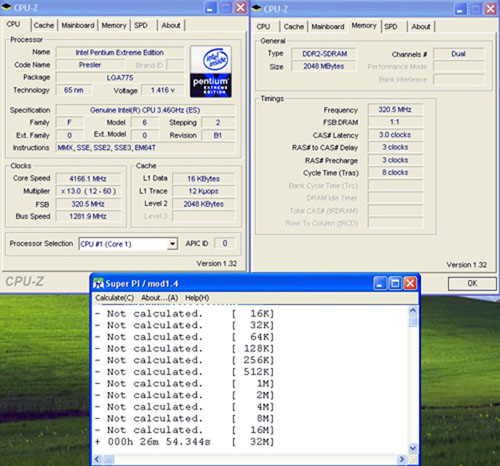Click the Pentium Extreme Edition logo
Screen dimensions: 500x466
[x=211, y=72]
